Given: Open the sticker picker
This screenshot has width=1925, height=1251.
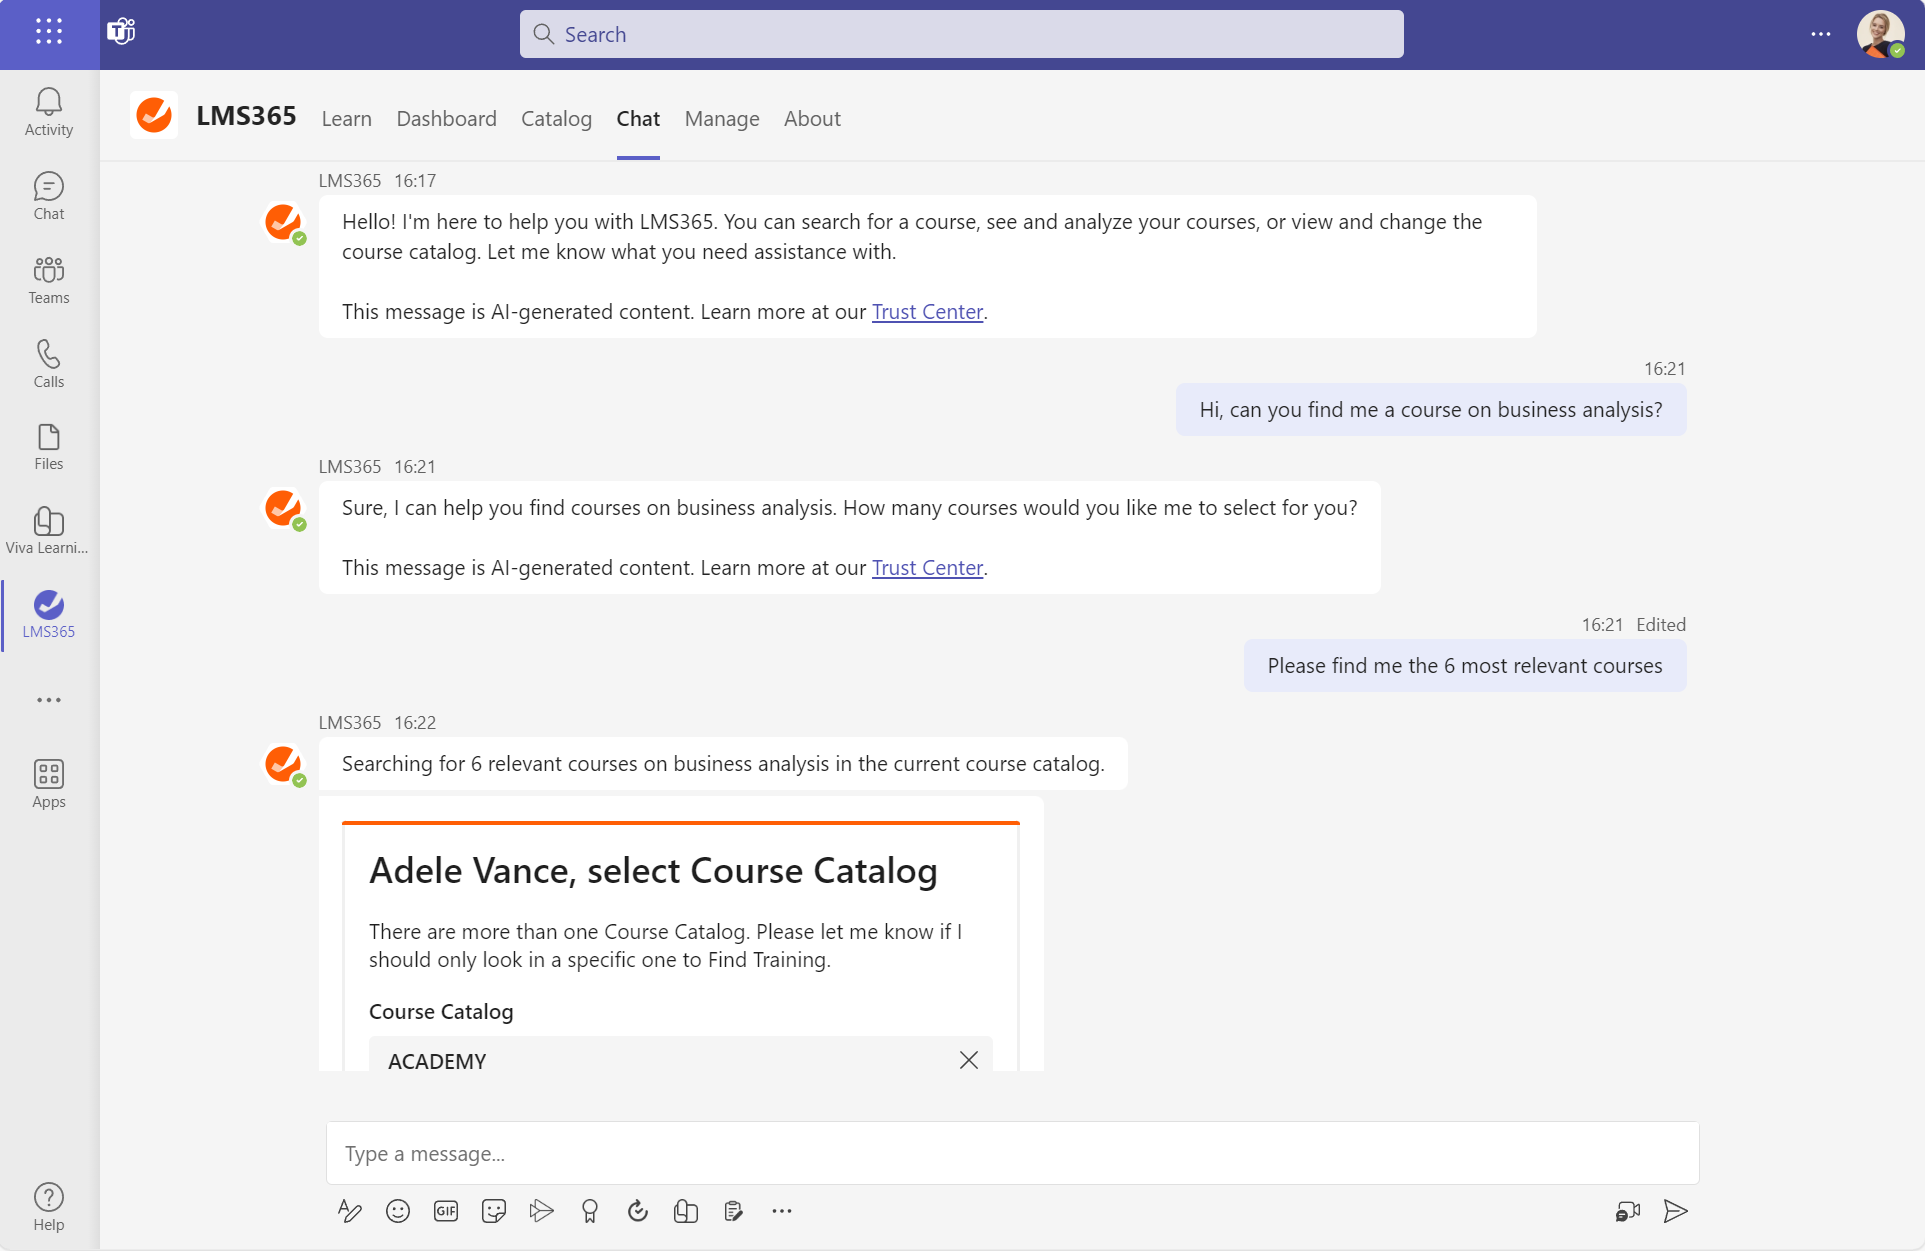Looking at the screenshot, I should tap(494, 1212).
